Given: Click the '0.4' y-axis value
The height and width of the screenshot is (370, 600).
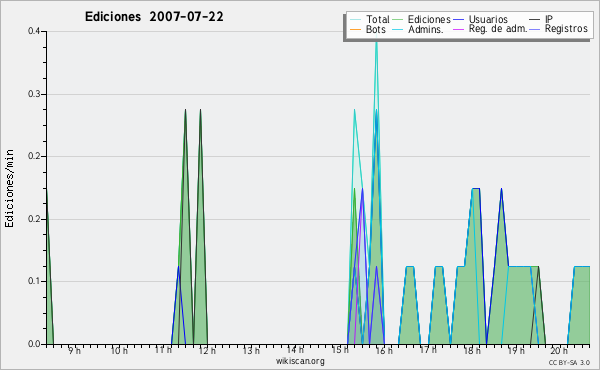Looking at the screenshot, I should click(34, 31).
